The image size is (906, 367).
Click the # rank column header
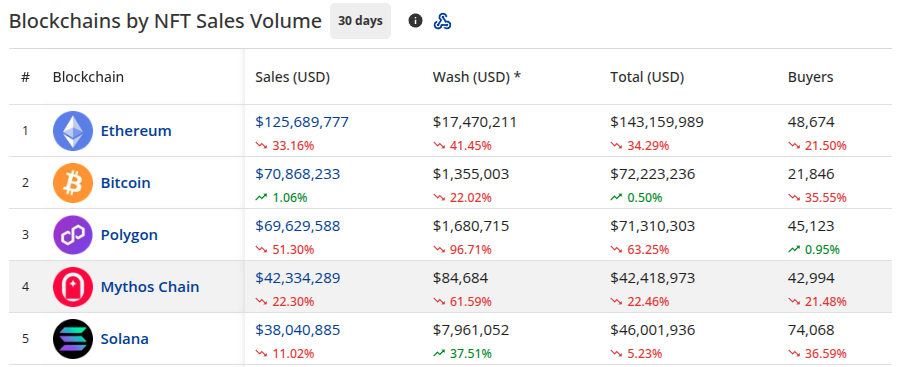[25, 77]
